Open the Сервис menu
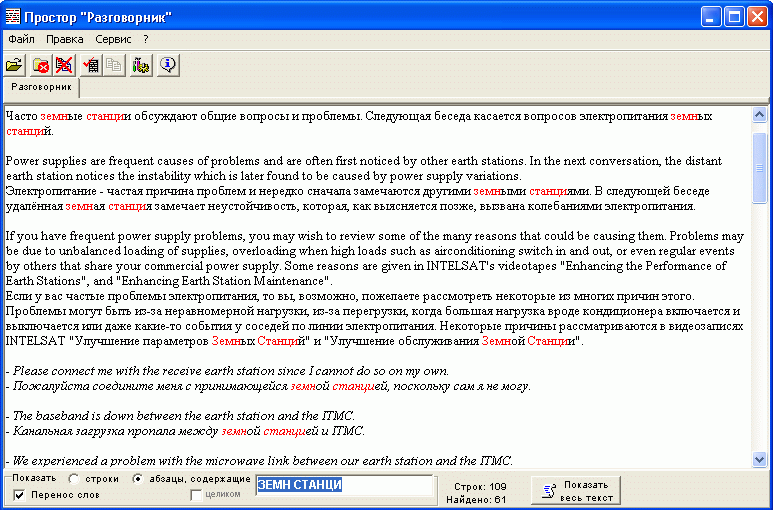The height and width of the screenshot is (510, 773). 113,39
